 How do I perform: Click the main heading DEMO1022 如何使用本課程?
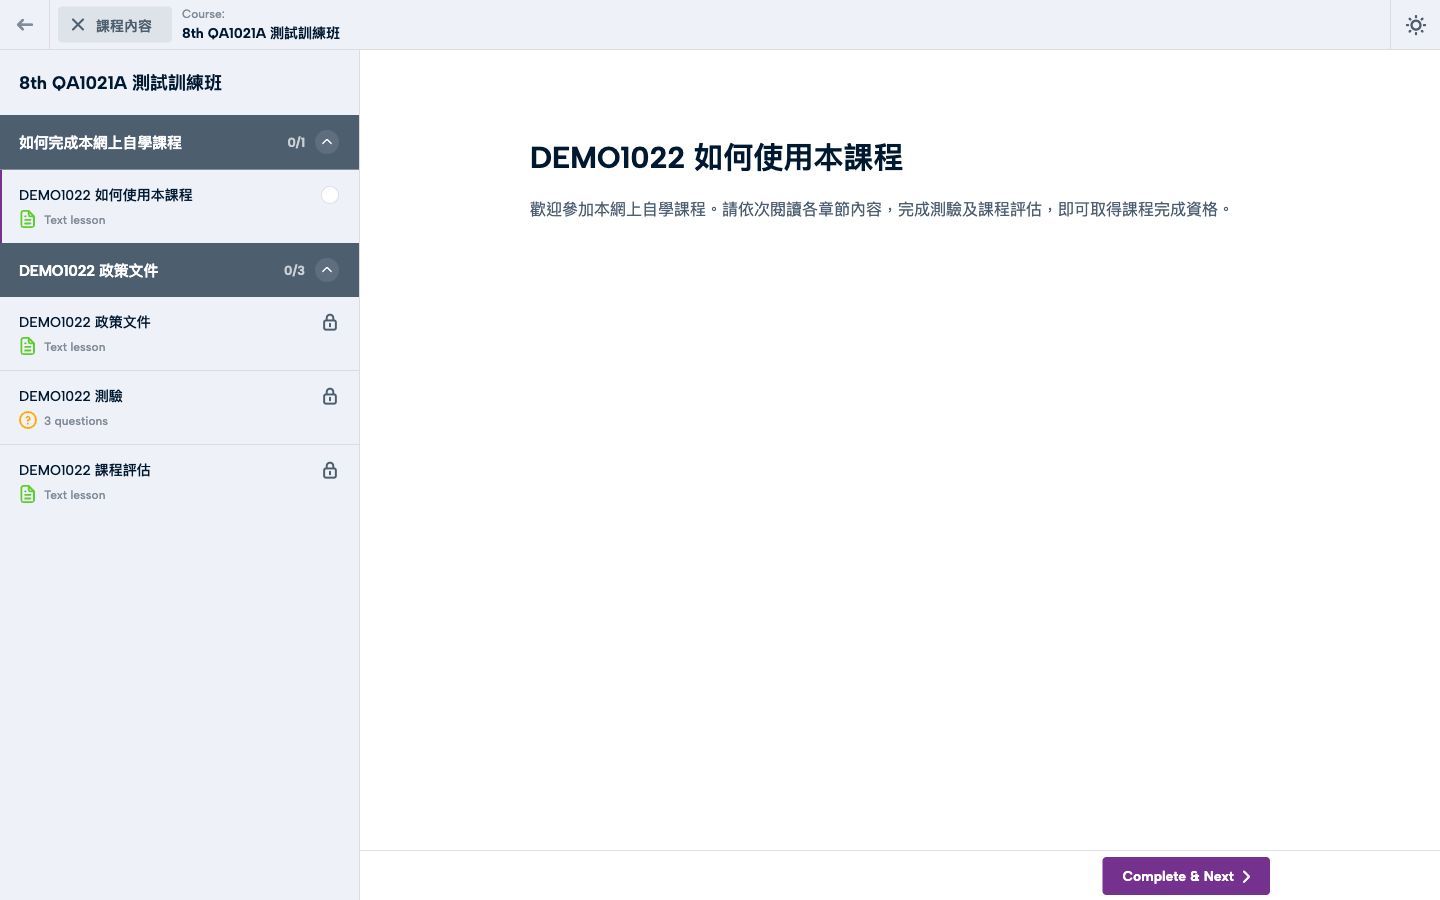pyautogui.click(x=716, y=157)
